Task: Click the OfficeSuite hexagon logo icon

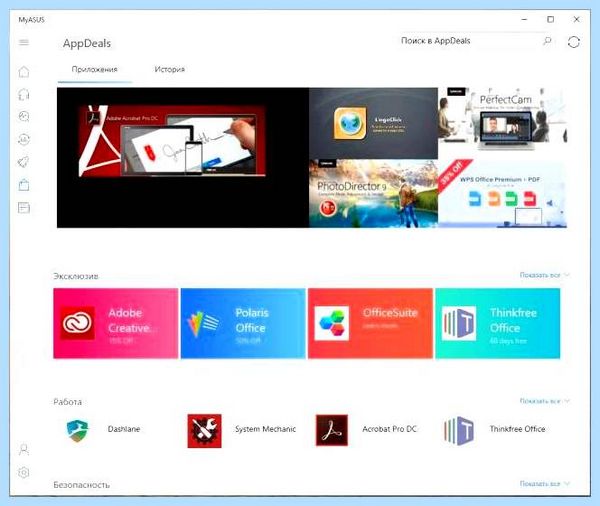Action: click(332, 323)
